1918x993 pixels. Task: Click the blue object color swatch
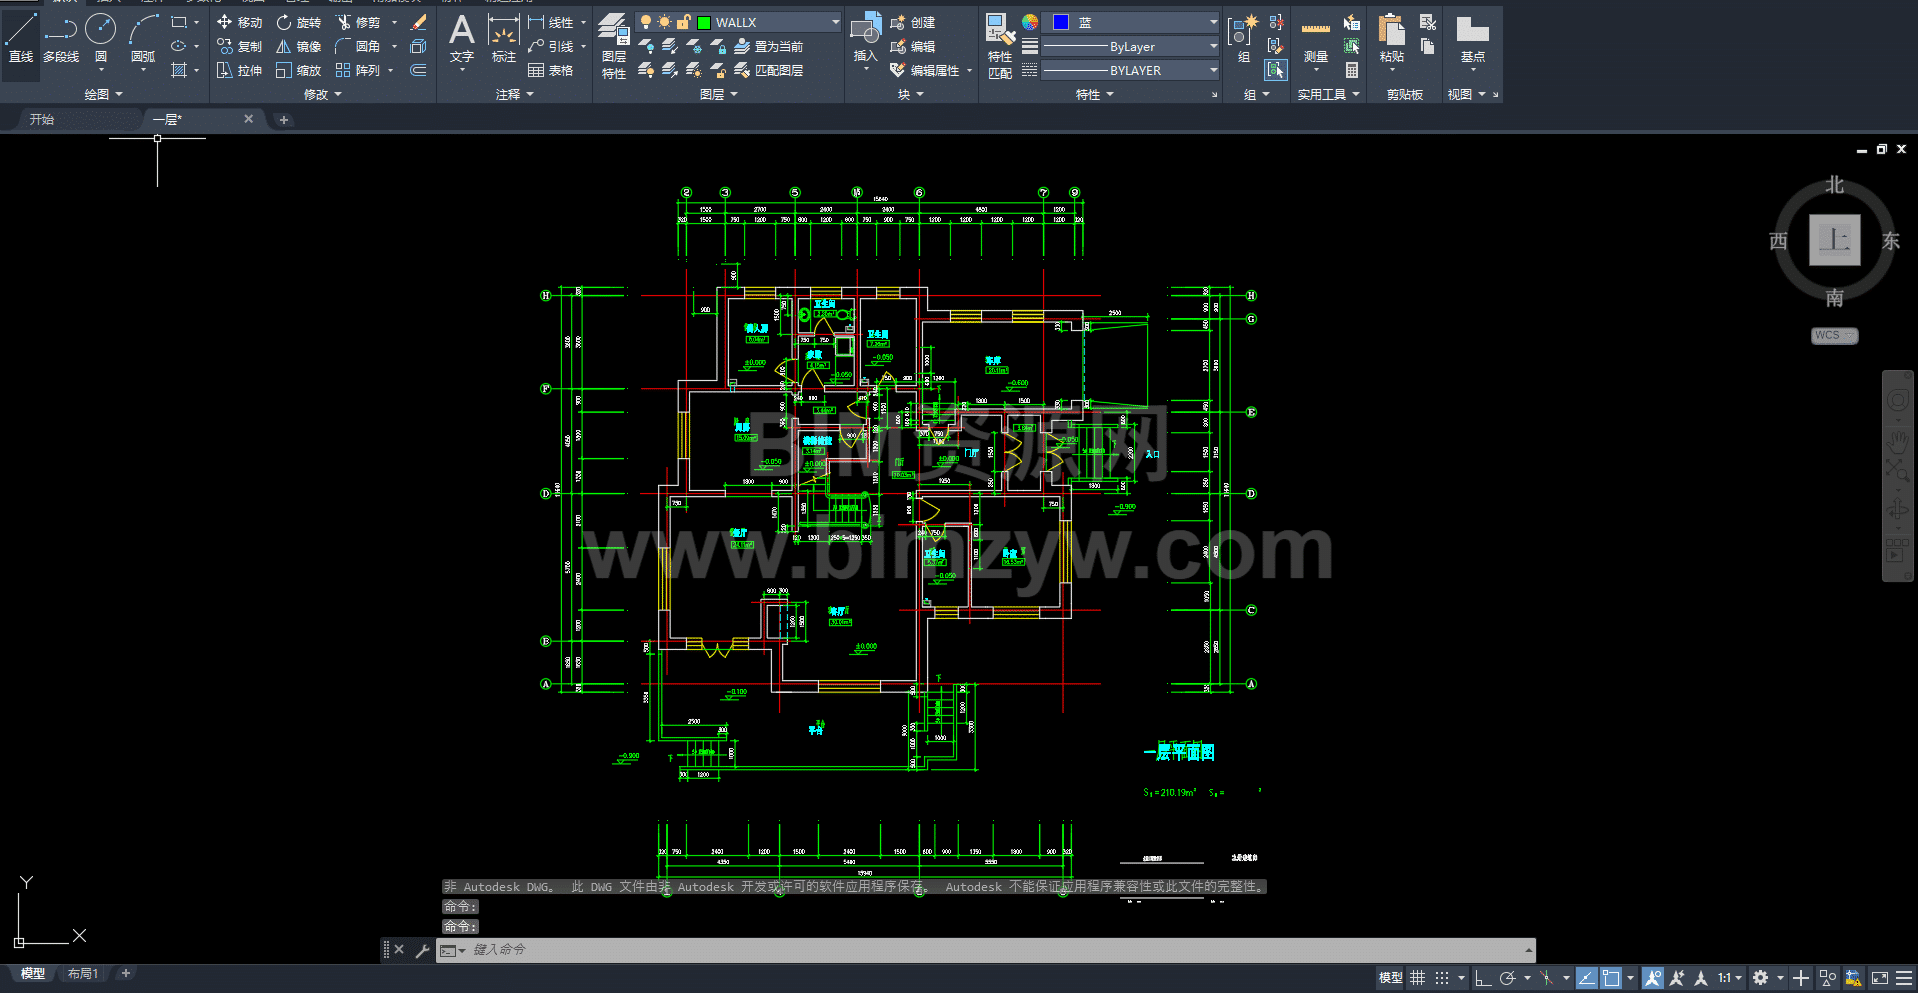click(x=1061, y=22)
